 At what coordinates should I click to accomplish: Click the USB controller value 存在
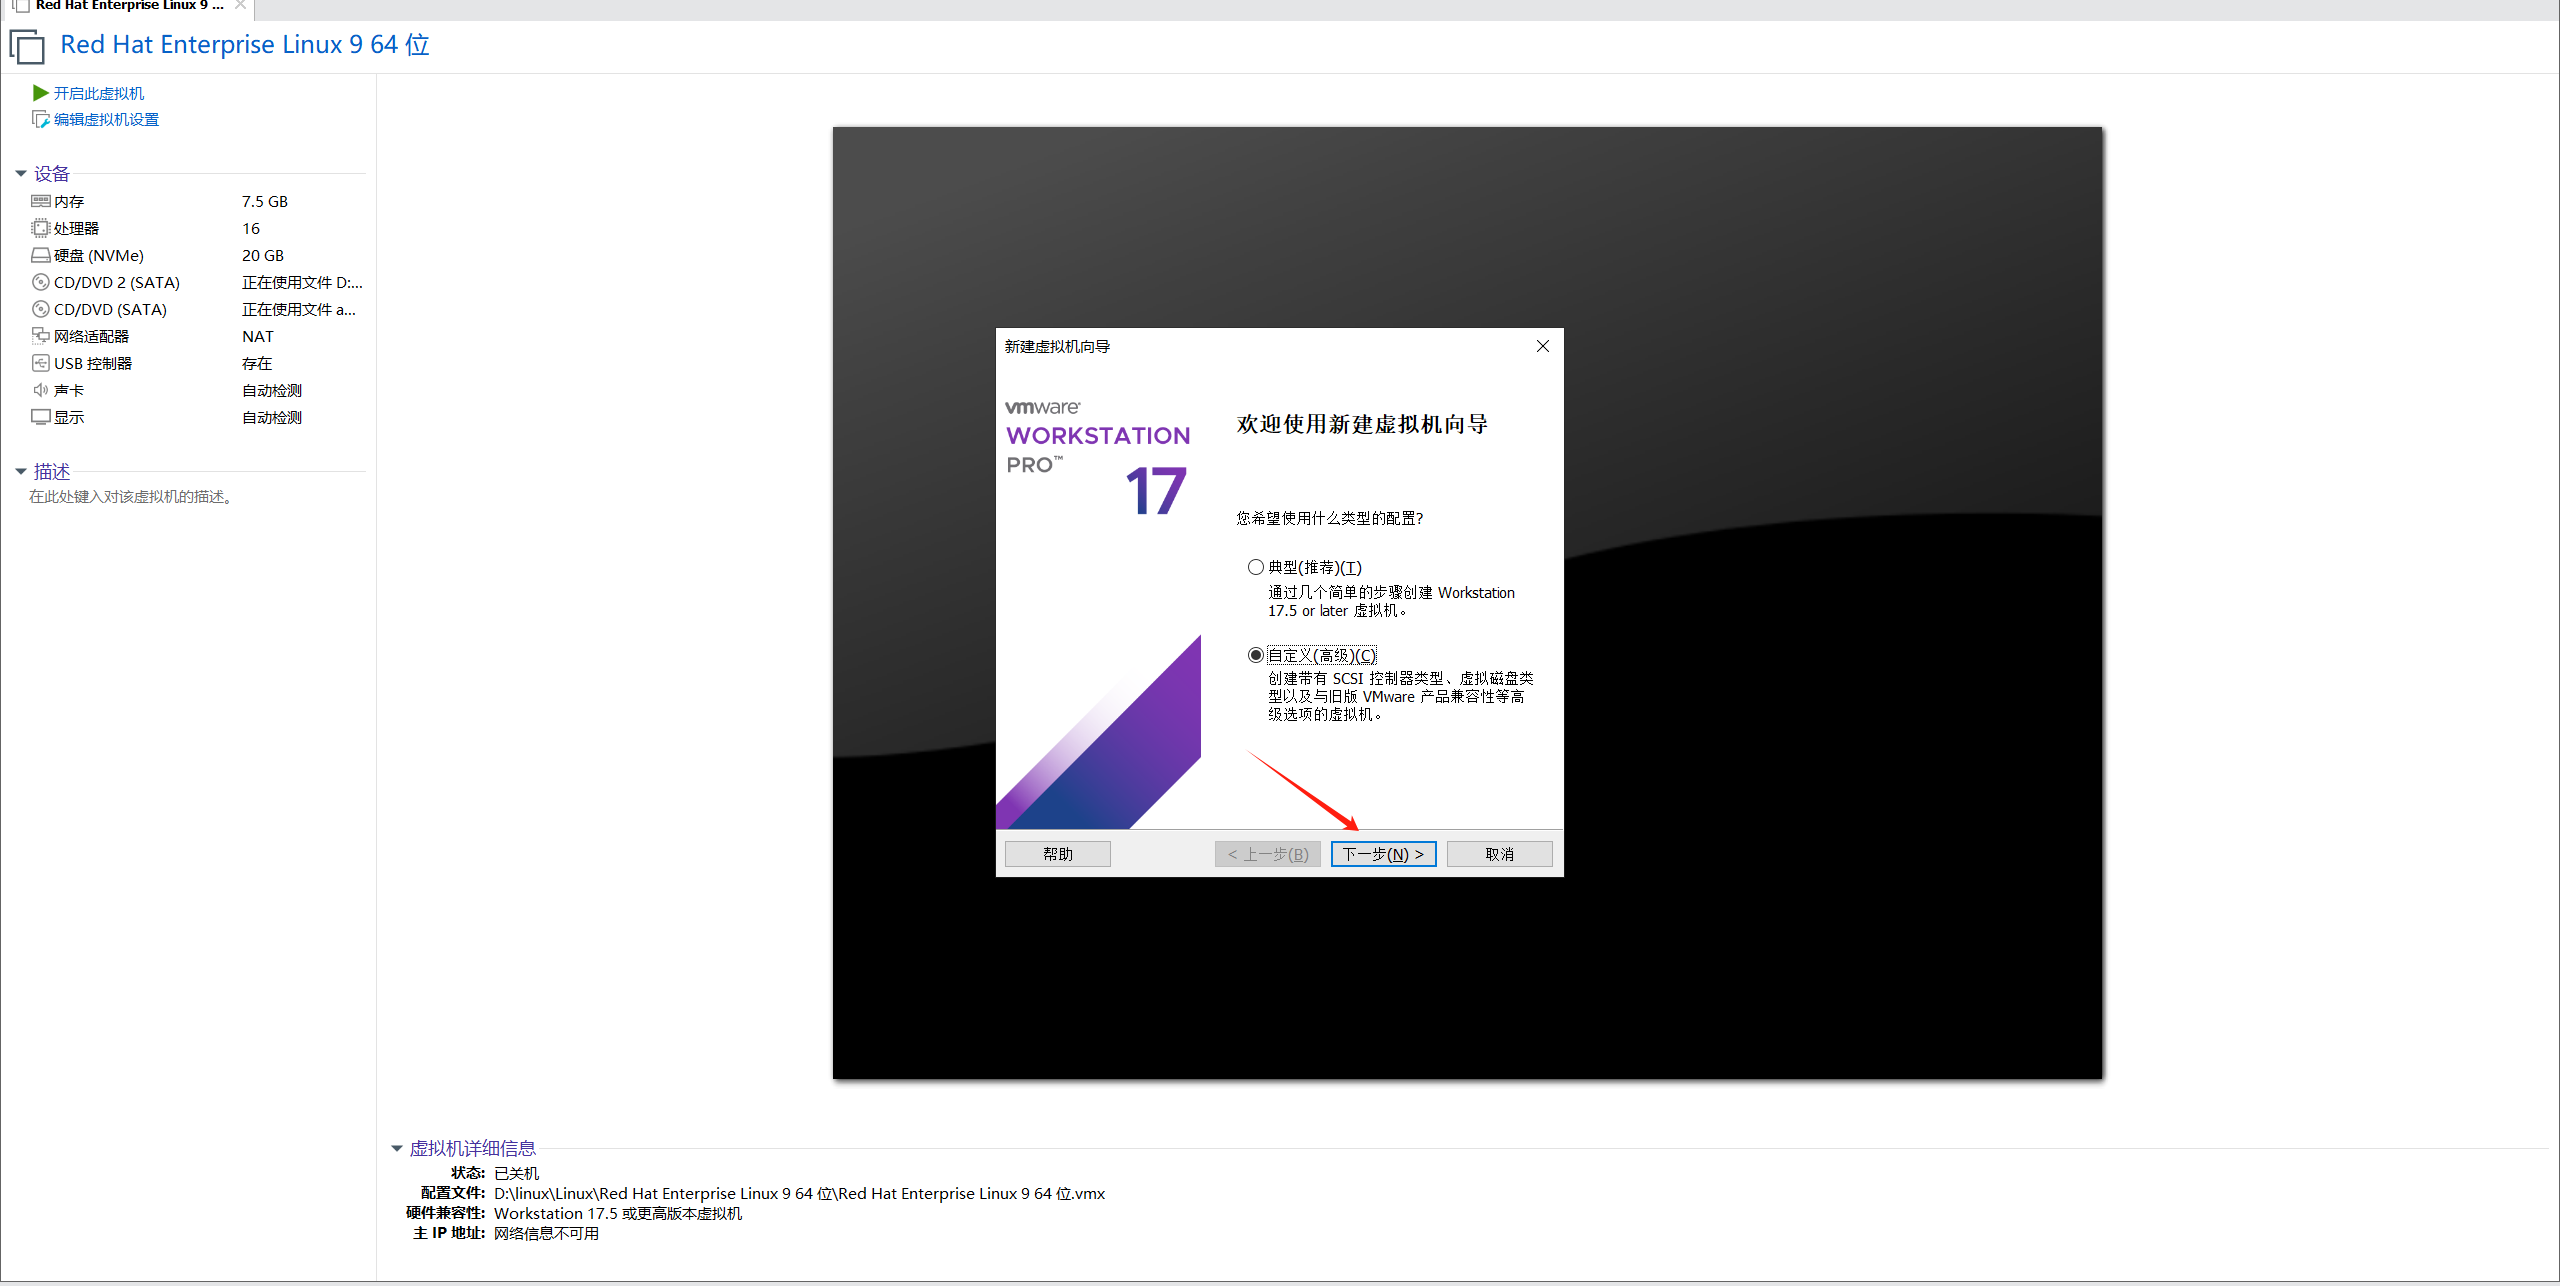[257, 363]
